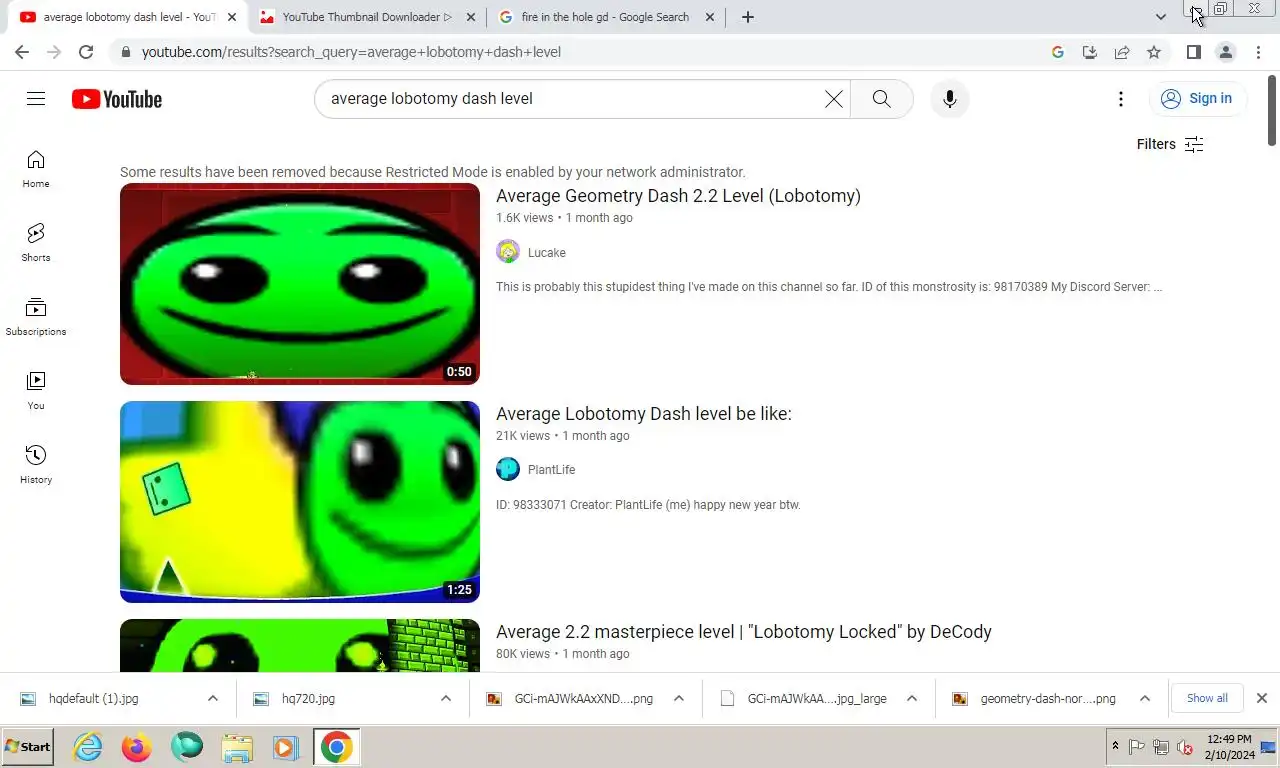Open the You section in sidebar

(36, 391)
